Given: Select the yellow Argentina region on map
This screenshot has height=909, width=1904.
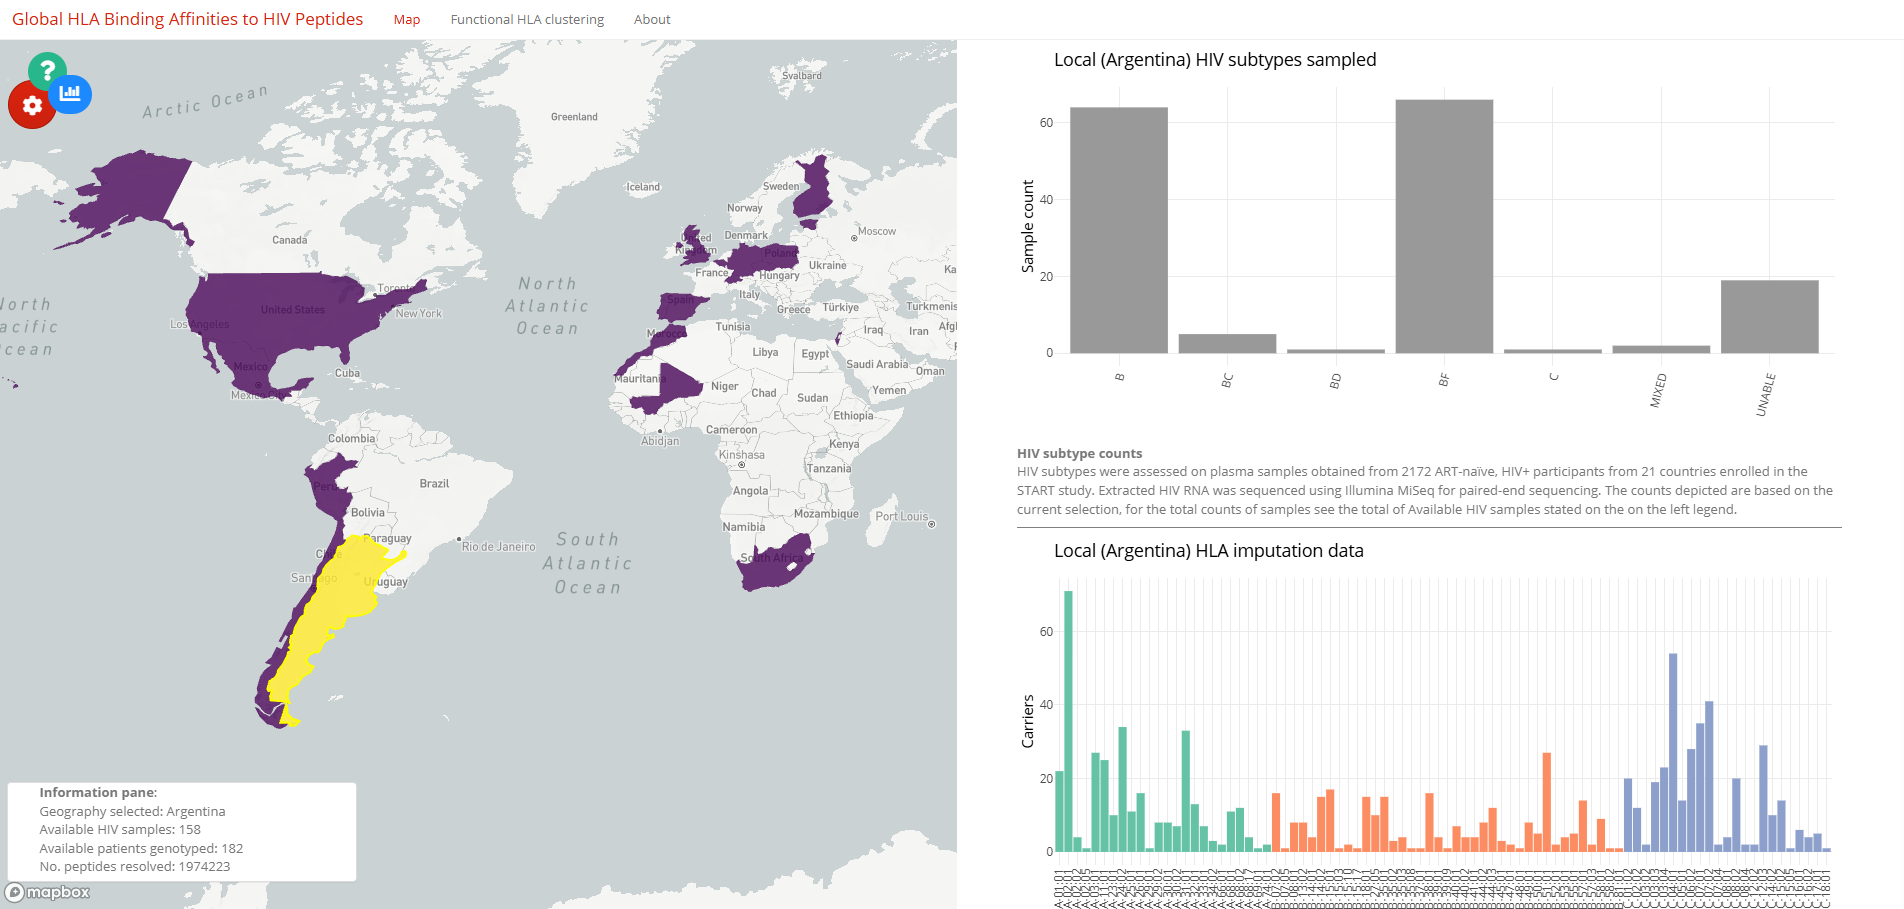Looking at the screenshot, I should coord(335,610).
